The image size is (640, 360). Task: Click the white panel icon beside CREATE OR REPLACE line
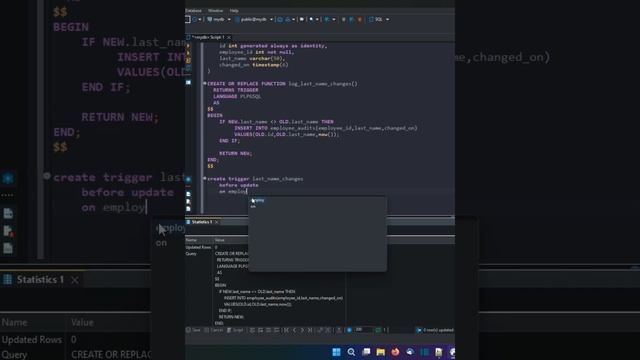point(188,82)
